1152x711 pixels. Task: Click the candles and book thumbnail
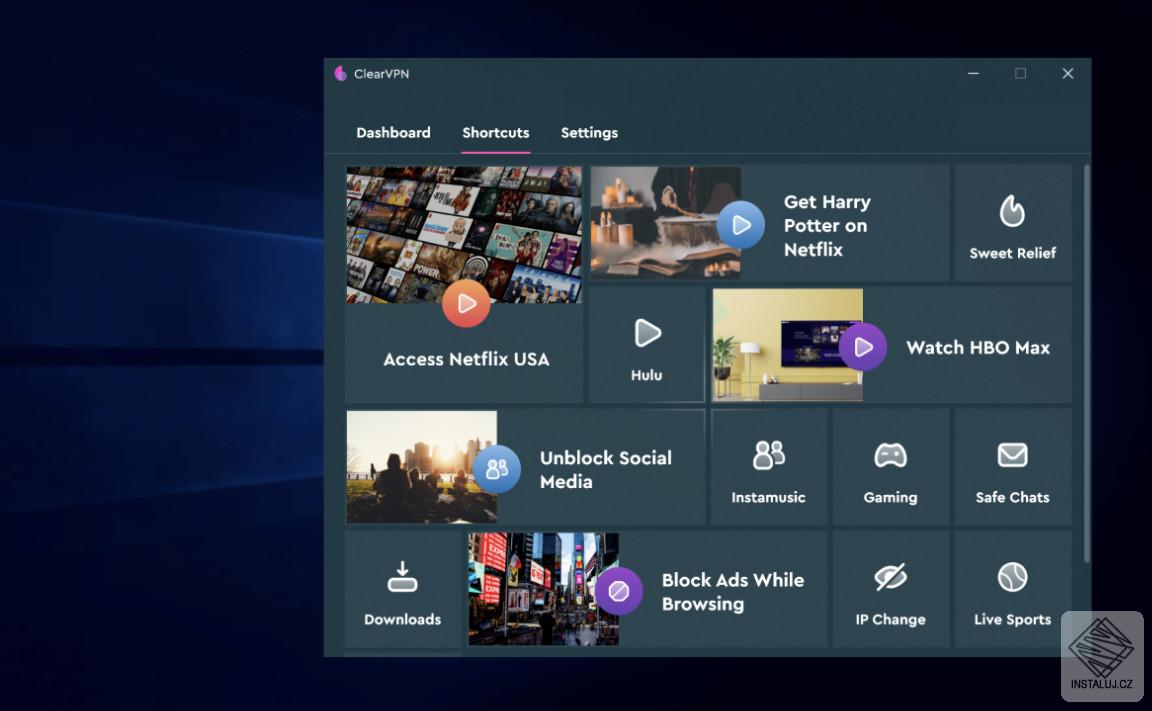[x=665, y=223]
